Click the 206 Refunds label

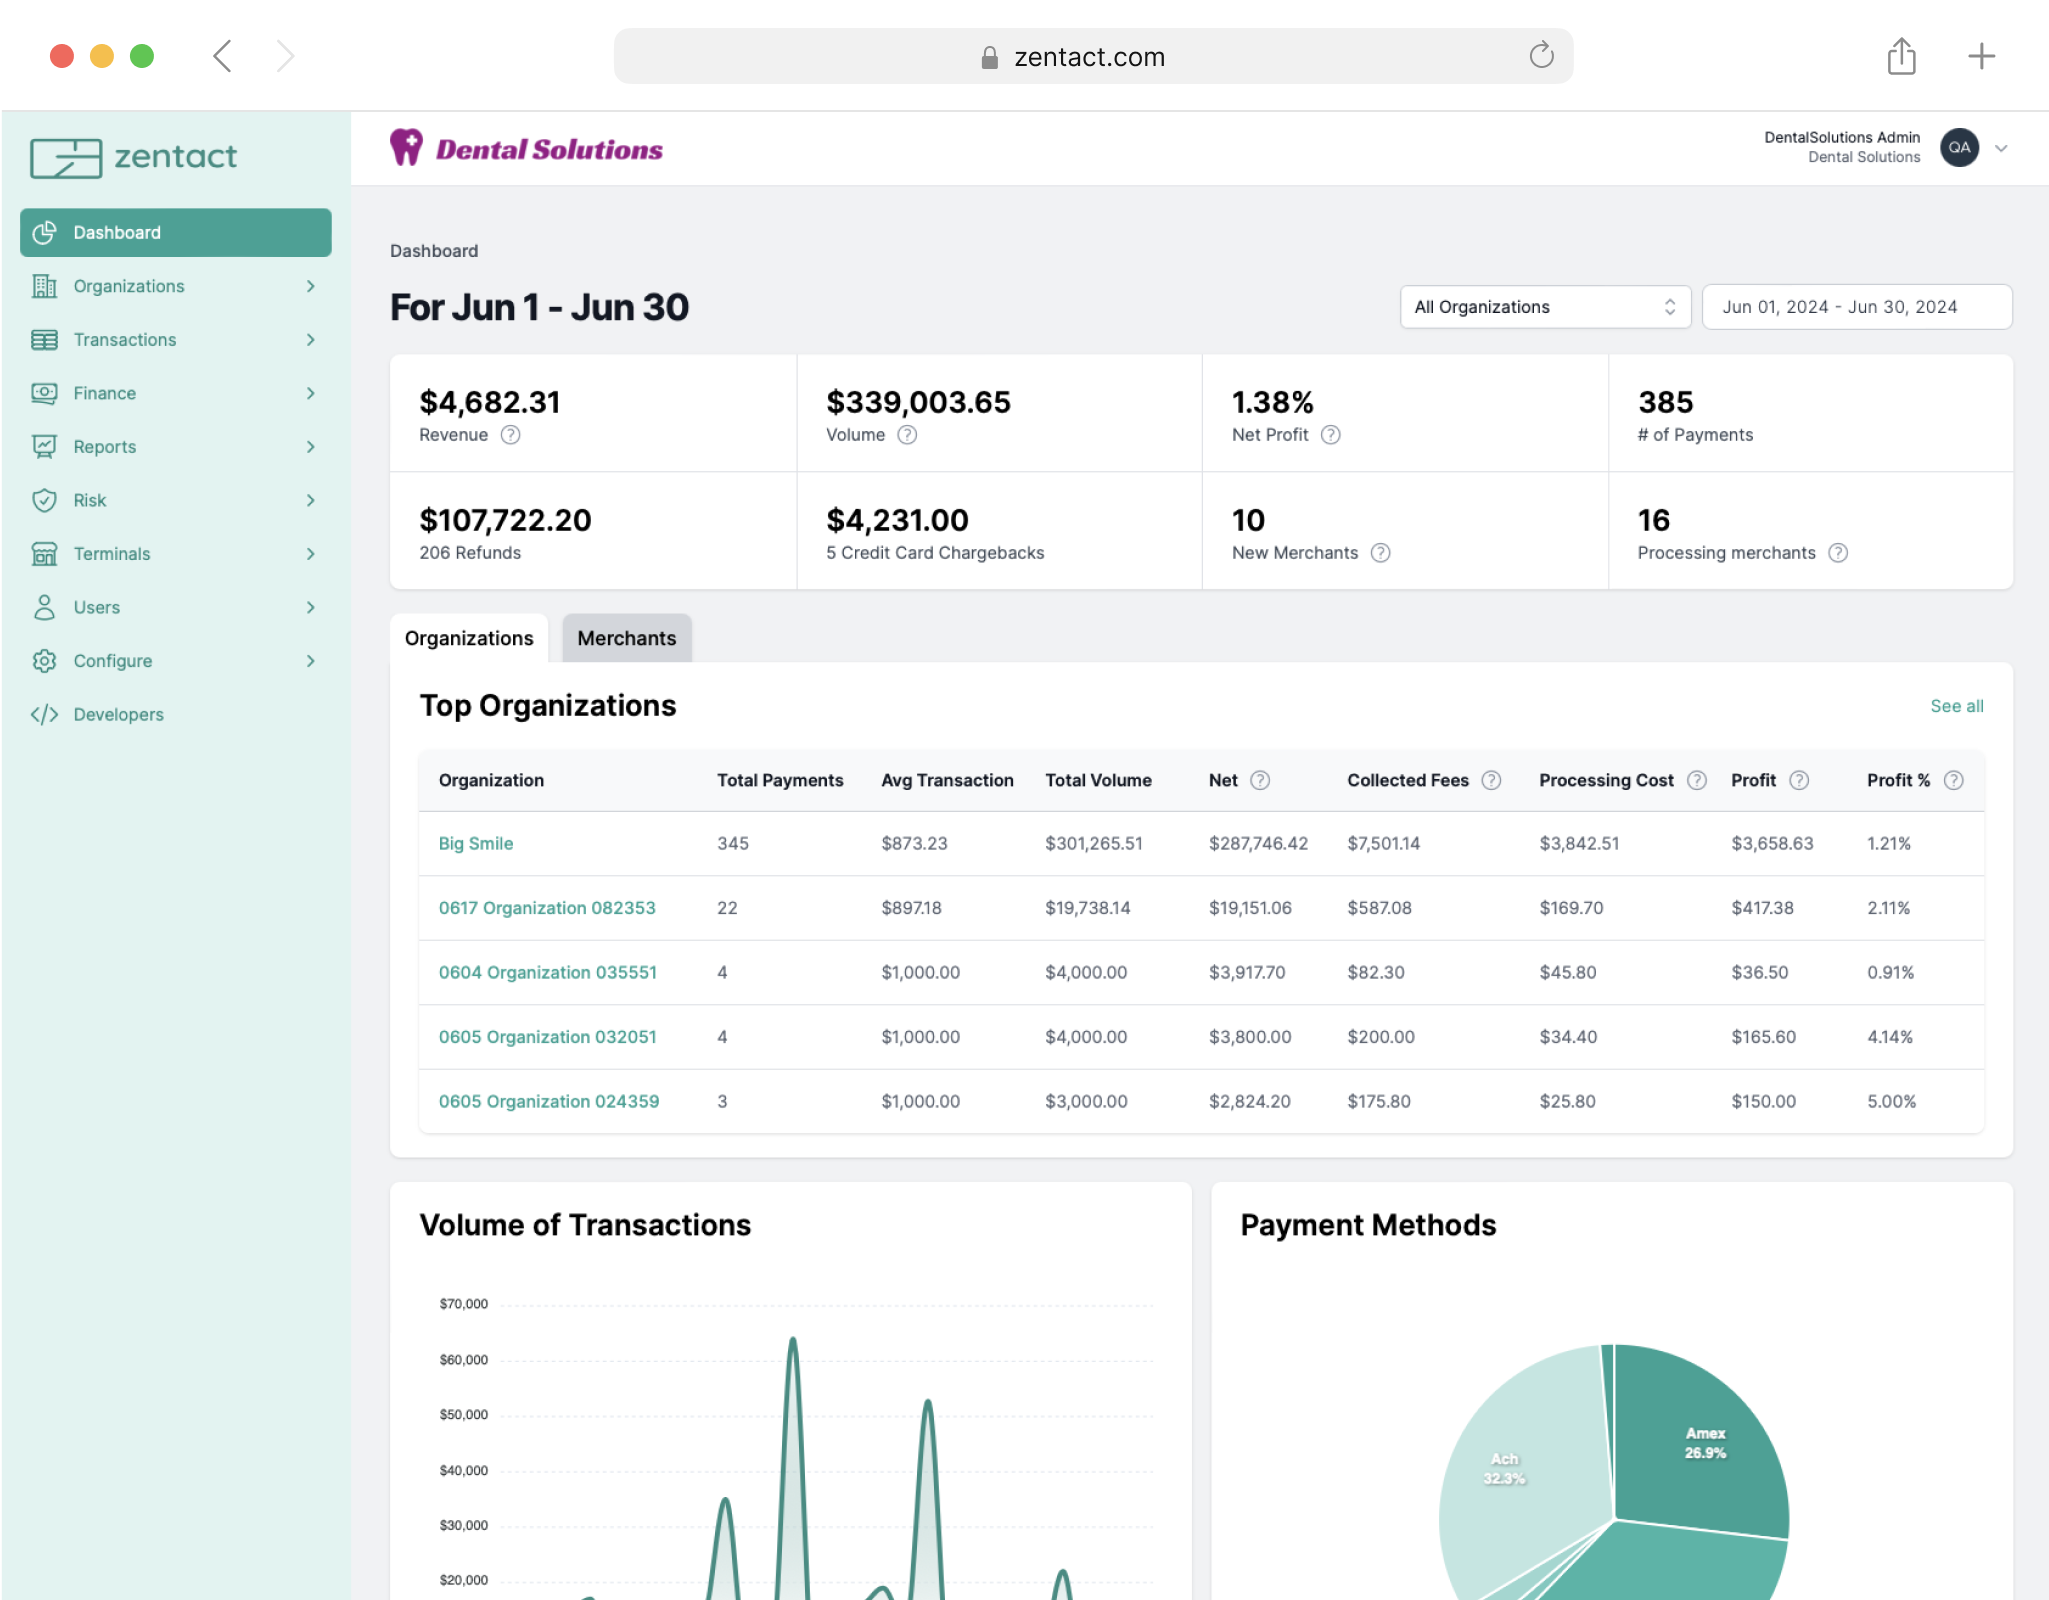(x=470, y=553)
